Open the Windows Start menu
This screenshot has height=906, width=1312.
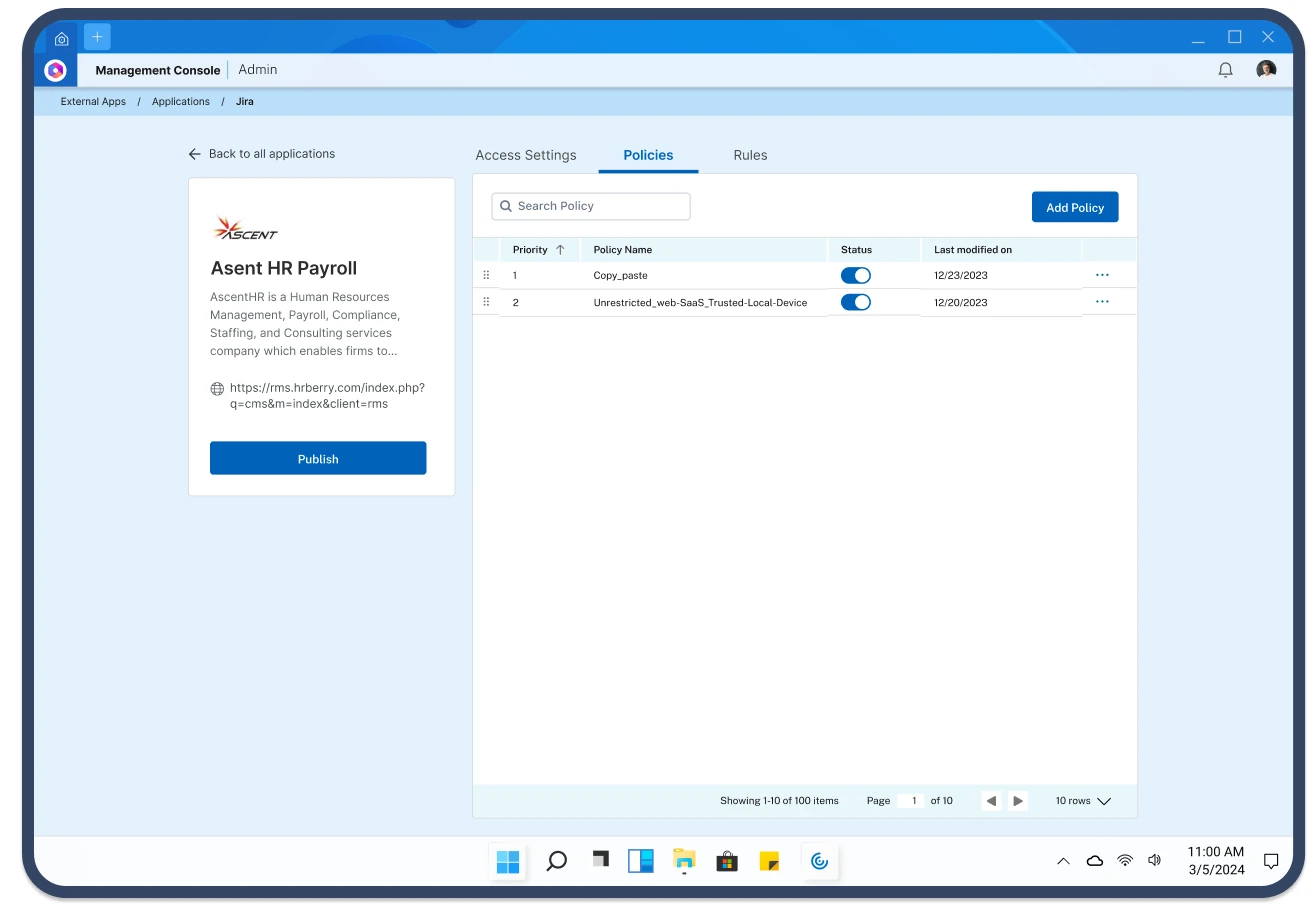pyautogui.click(x=508, y=861)
